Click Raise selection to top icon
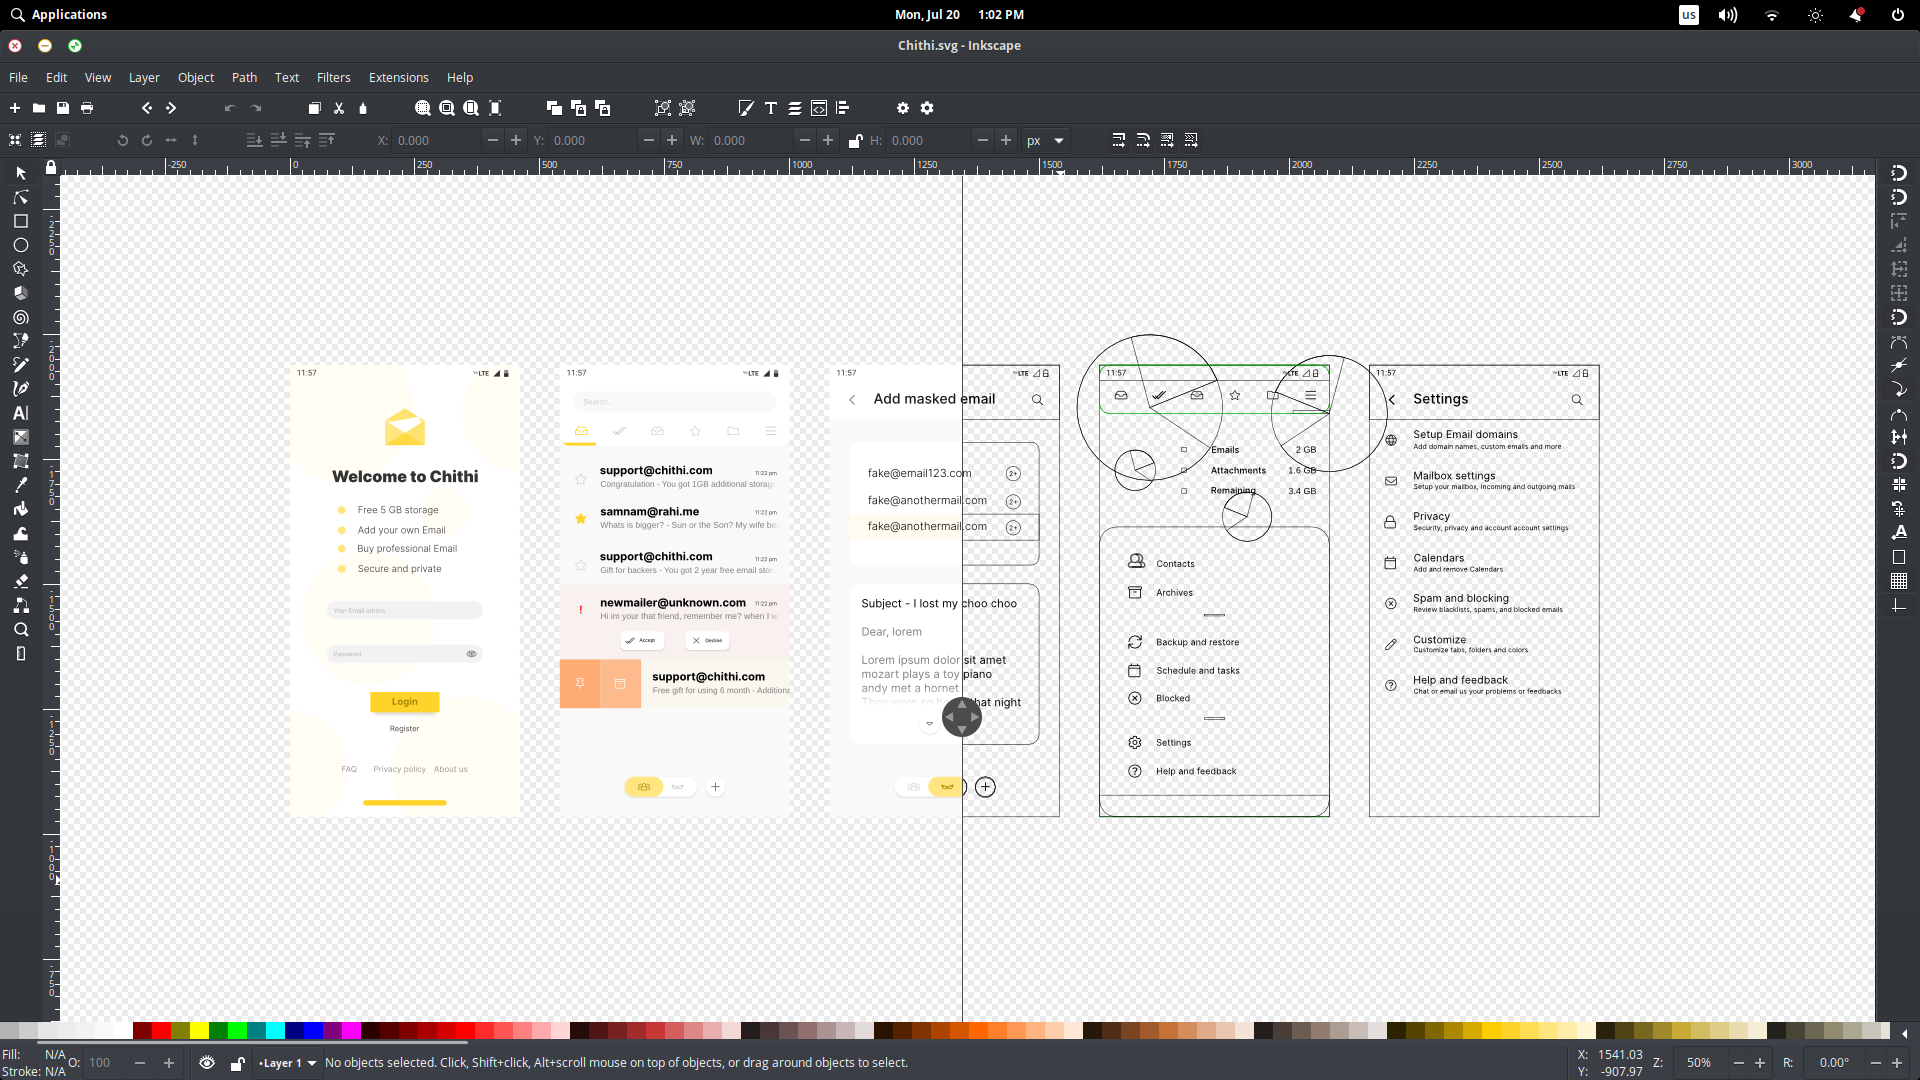Screen dimensions: 1920x1080 pyautogui.click(x=327, y=140)
